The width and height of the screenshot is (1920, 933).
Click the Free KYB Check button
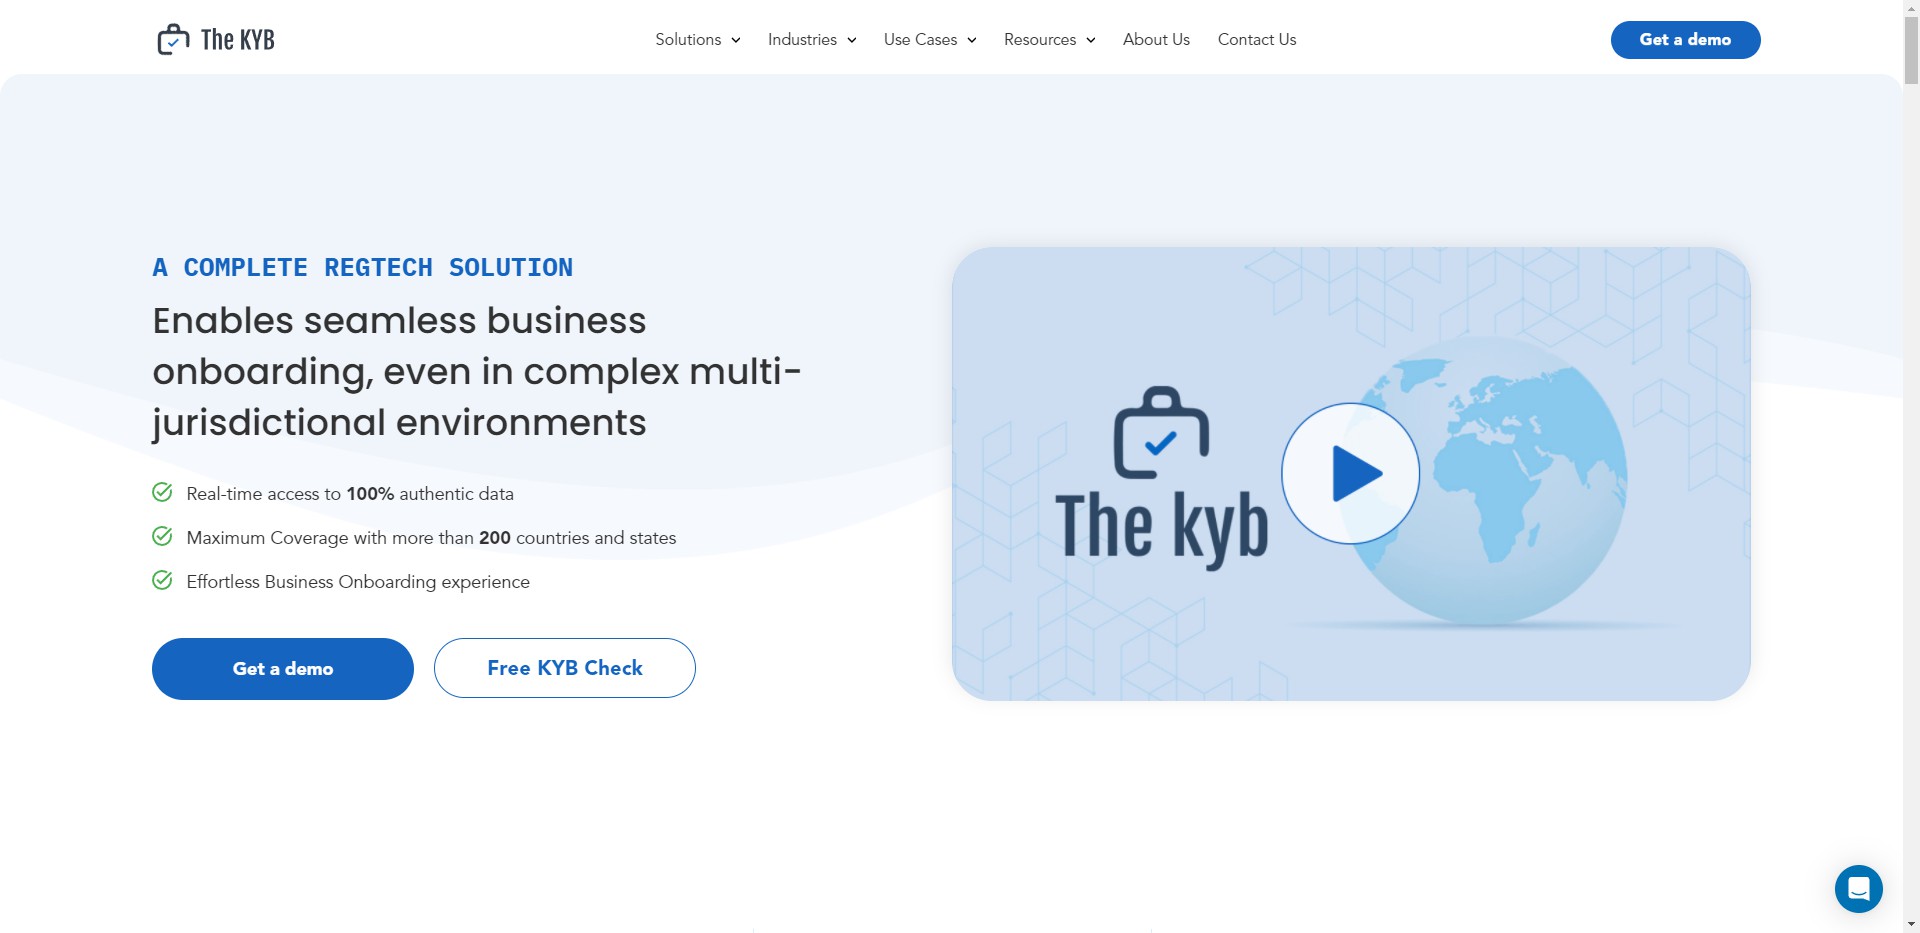[564, 667]
